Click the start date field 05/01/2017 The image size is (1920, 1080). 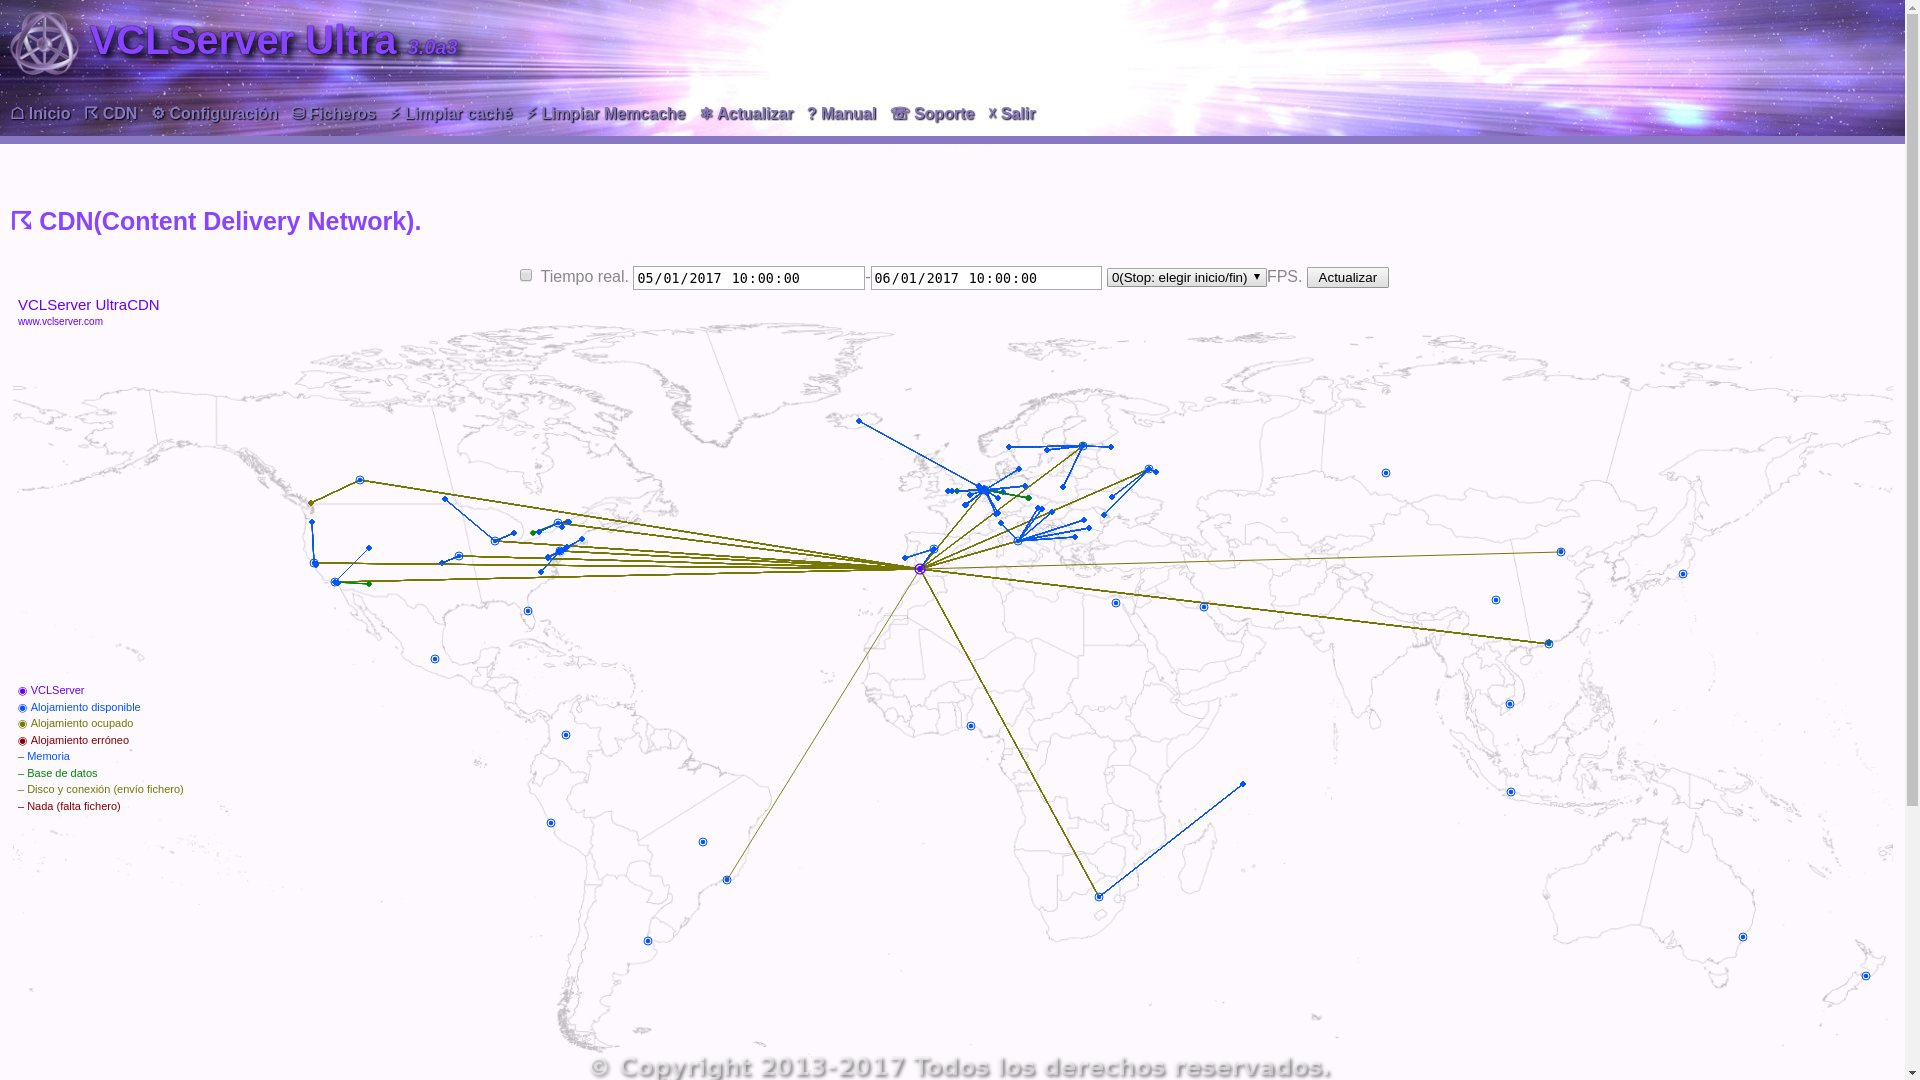tap(749, 278)
